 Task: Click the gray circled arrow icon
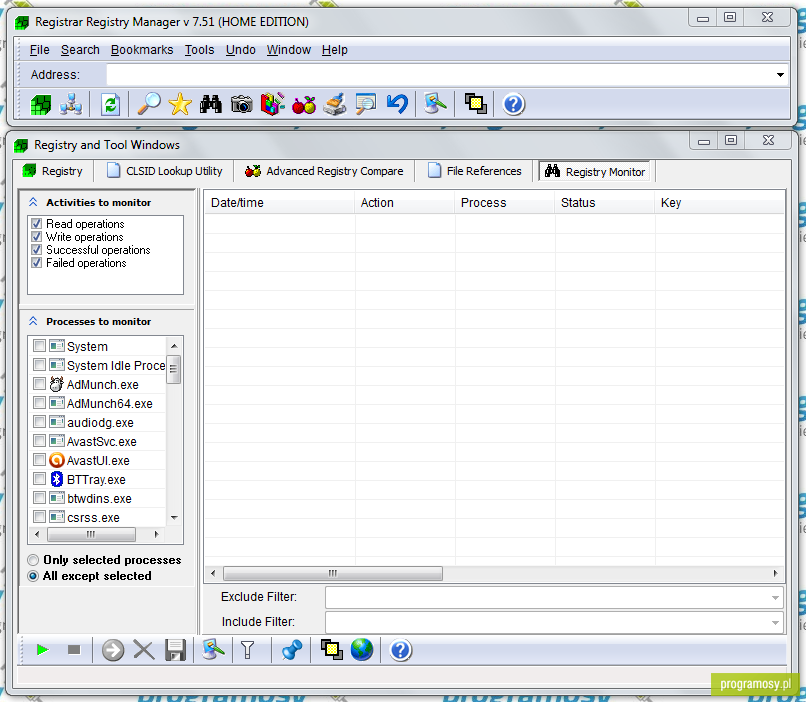pos(113,650)
